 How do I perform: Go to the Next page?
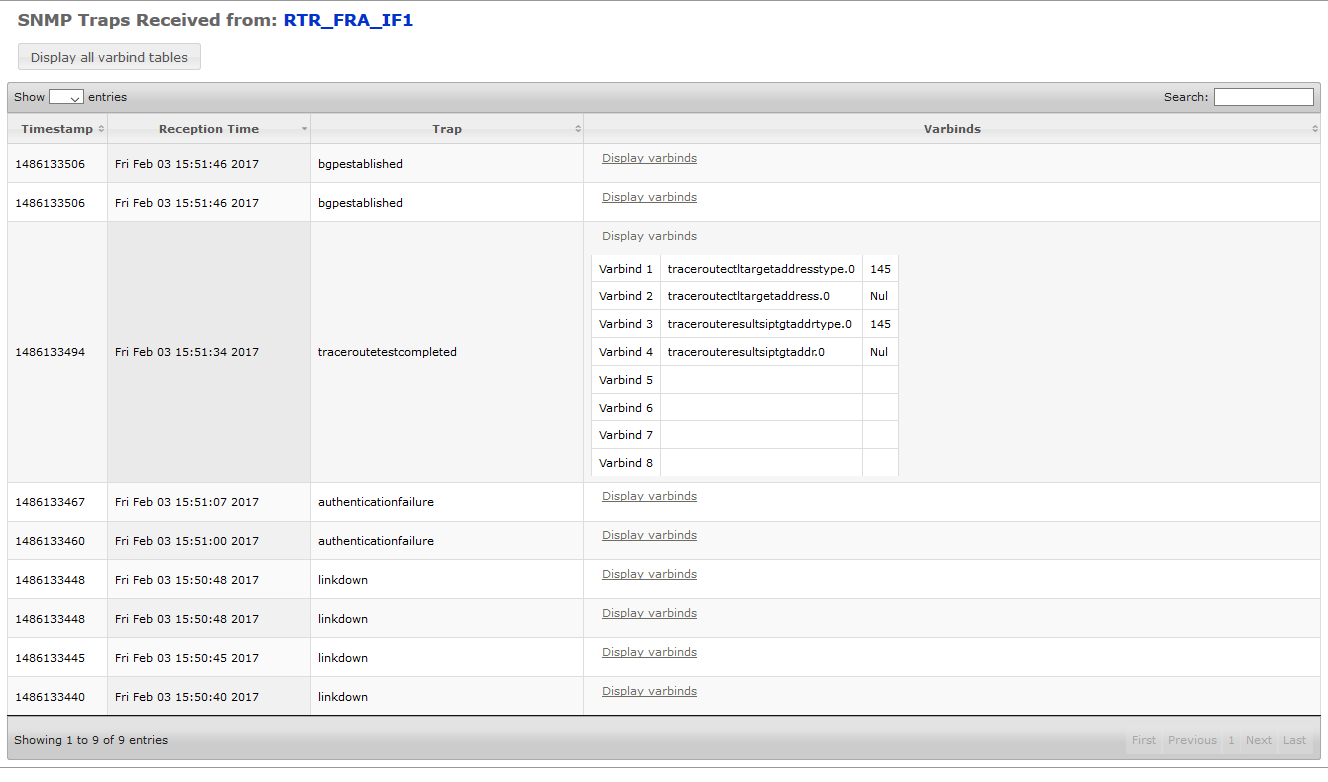tap(1258, 739)
